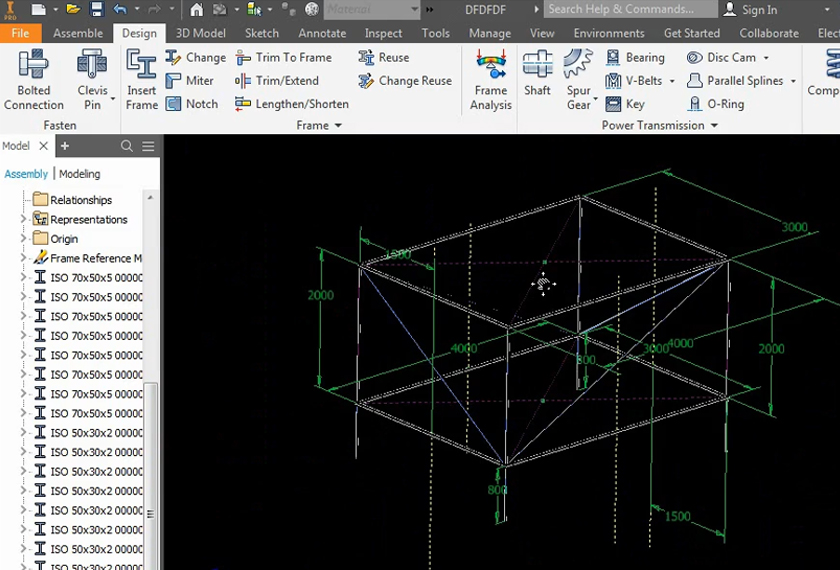Open the File menu
Viewport: 840px width, 570px height.
point(20,33)
